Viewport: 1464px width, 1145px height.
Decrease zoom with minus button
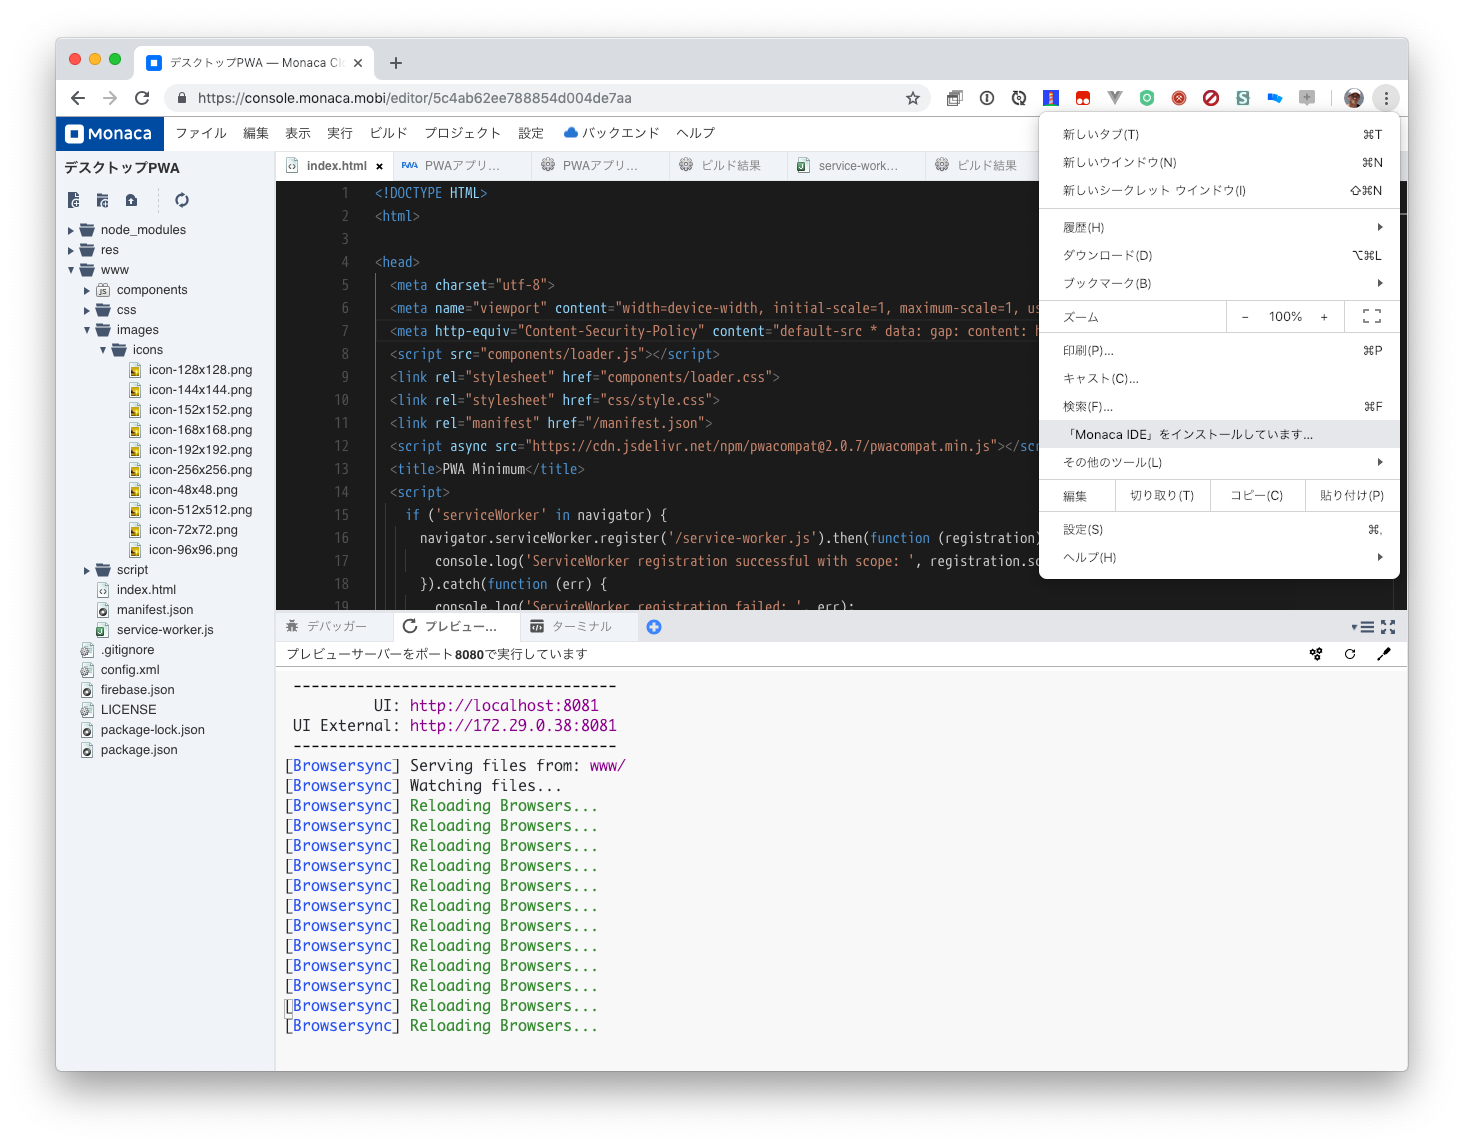tap(1245, 317)
